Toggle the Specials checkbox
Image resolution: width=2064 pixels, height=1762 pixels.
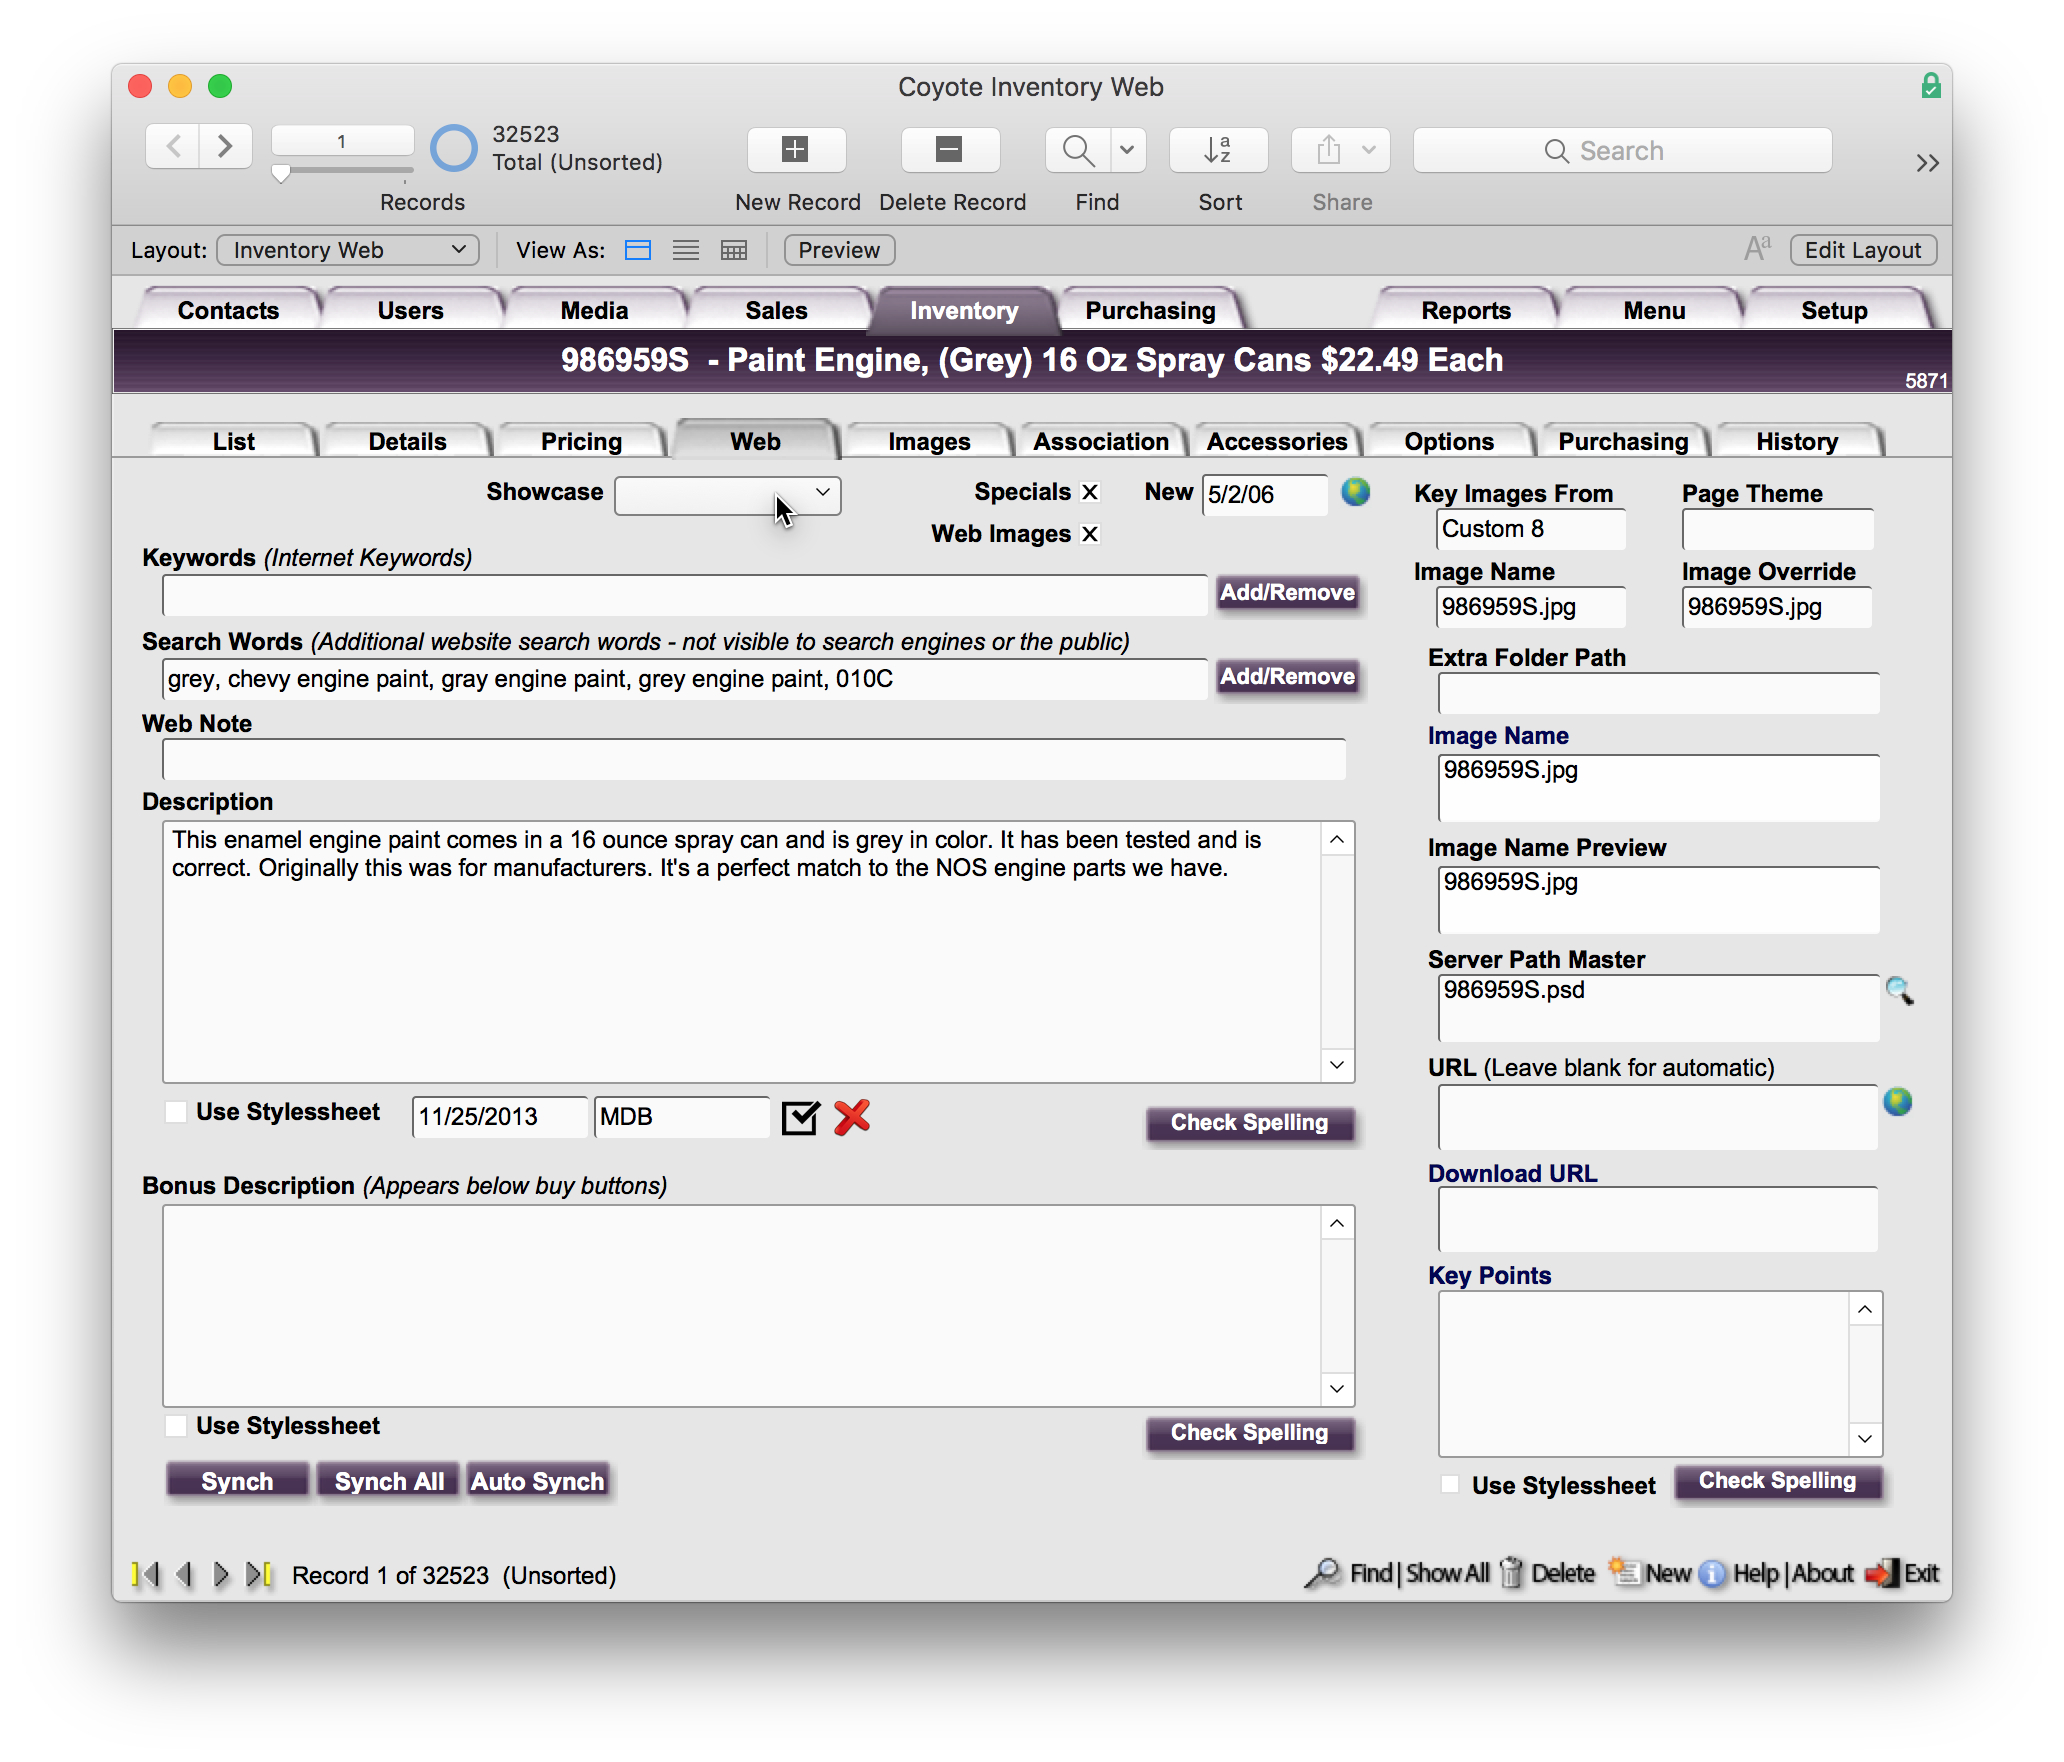coord(1090,492)
